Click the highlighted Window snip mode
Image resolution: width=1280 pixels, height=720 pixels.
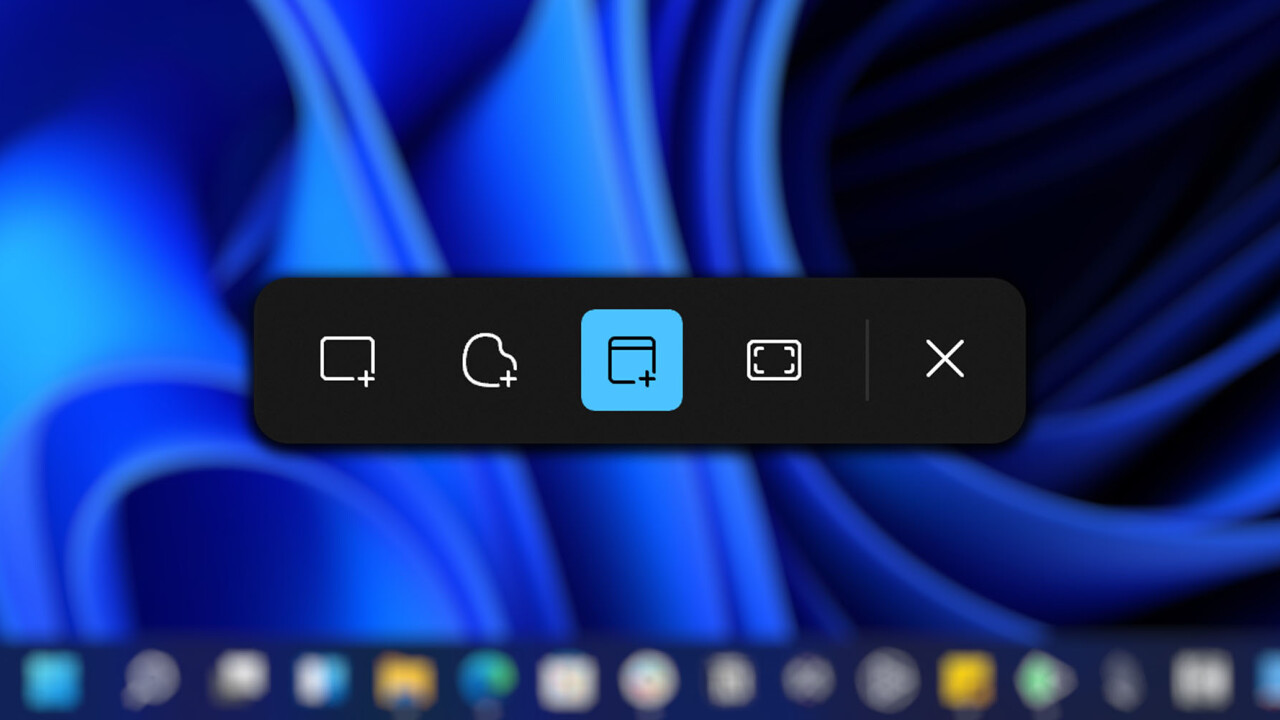pos(632,360)
